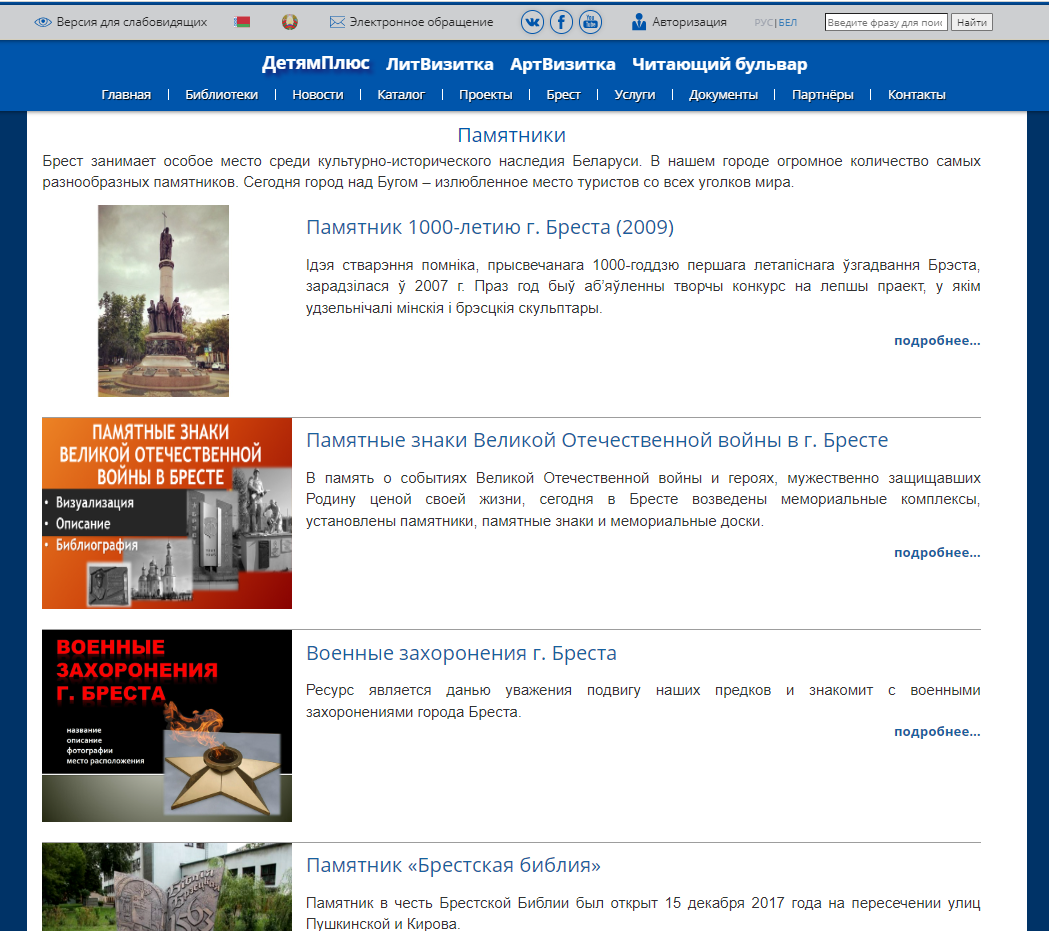Open the Каталог menu item

401,95
